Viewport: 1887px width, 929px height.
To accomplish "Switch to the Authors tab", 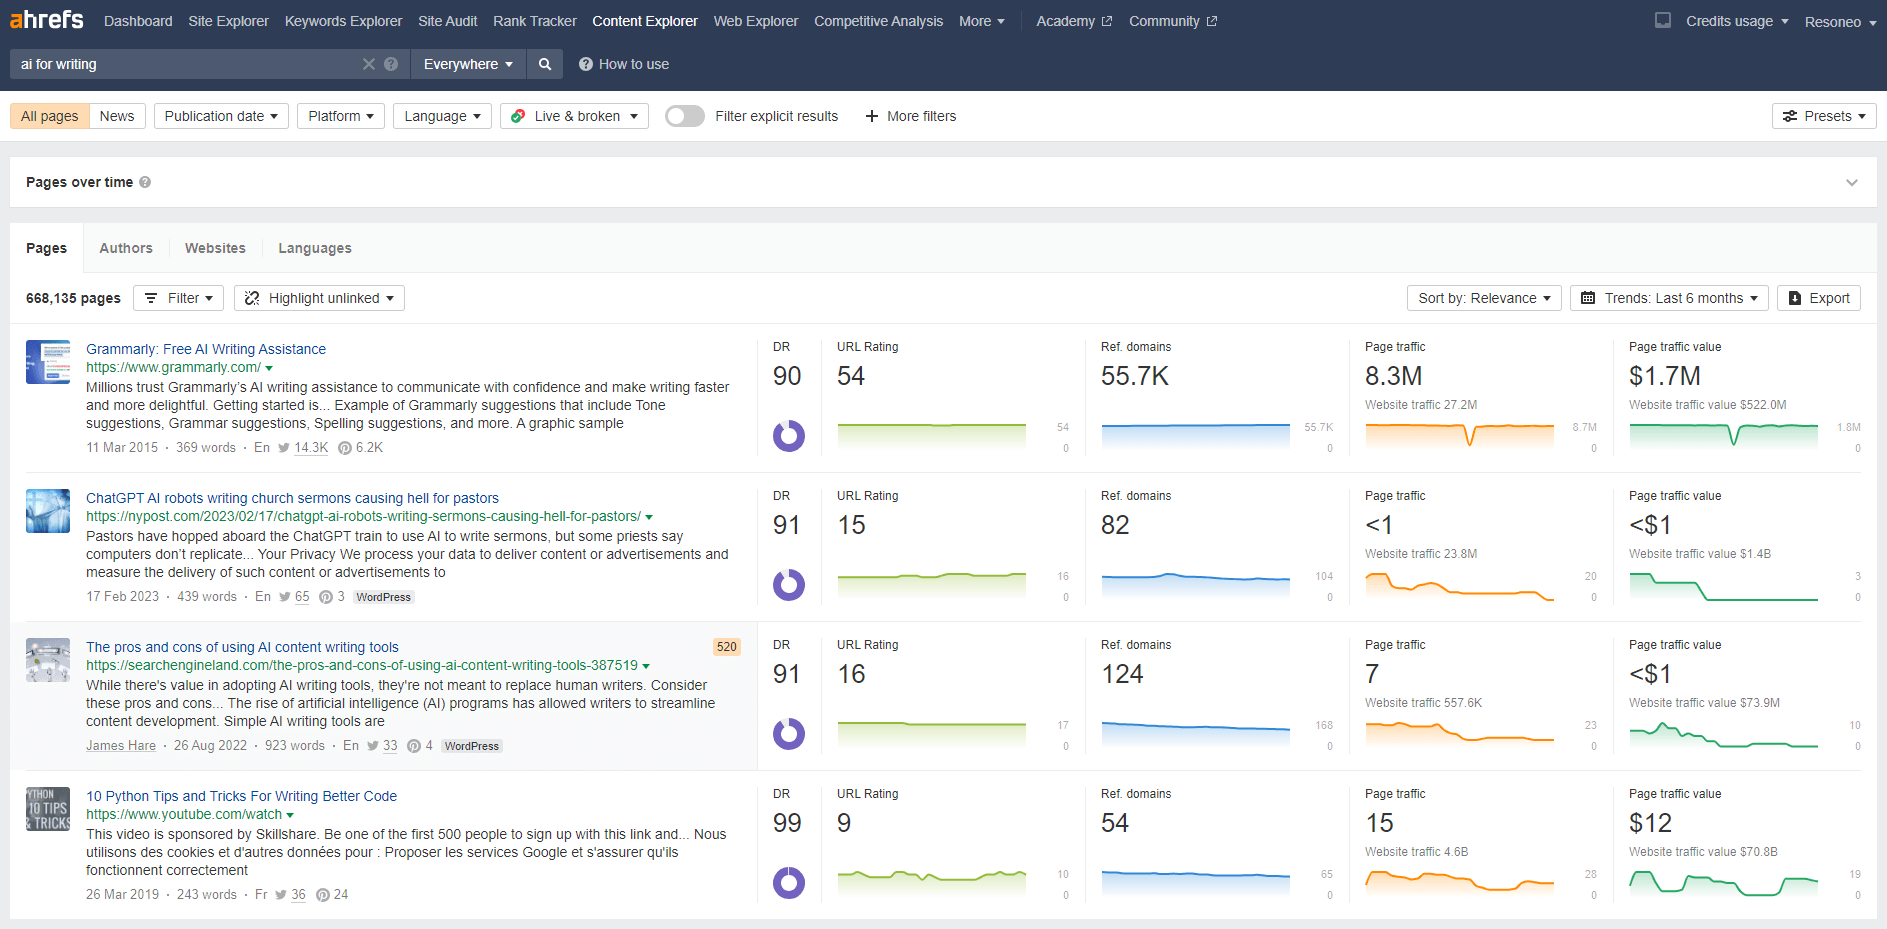I will (x=126, y=248).
